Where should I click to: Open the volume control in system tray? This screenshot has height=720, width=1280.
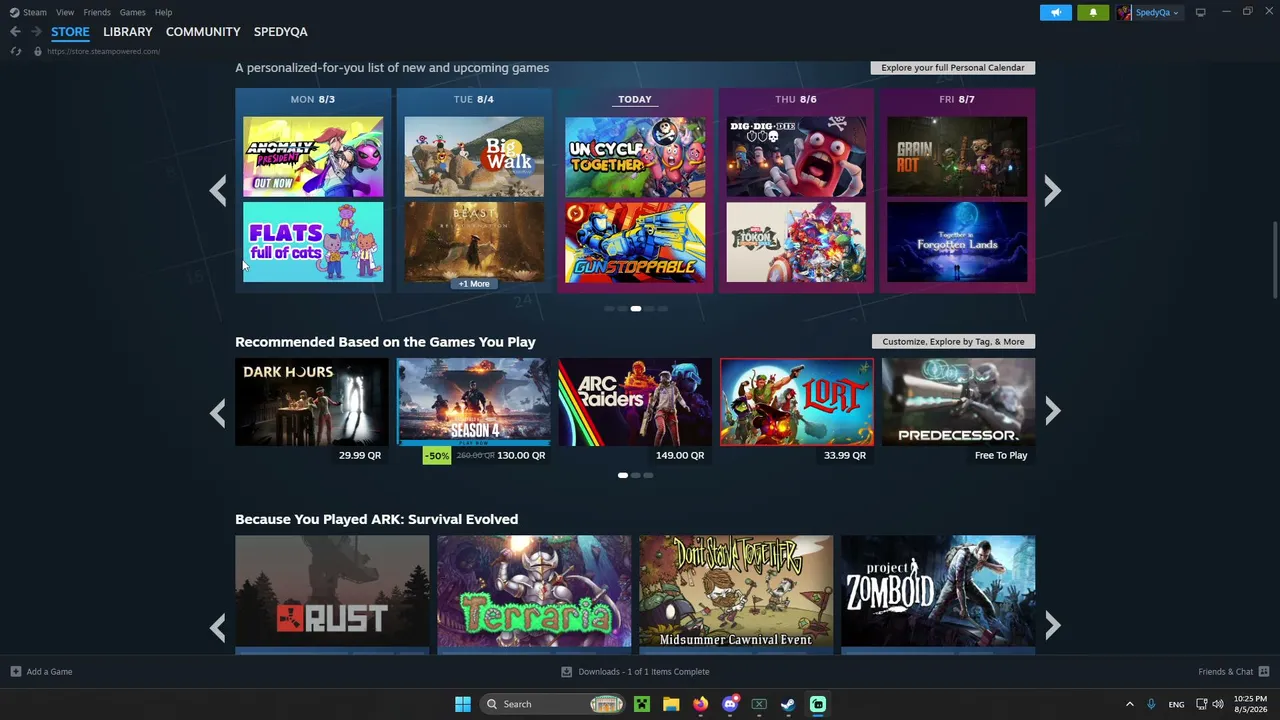[x=1218, y=704]
